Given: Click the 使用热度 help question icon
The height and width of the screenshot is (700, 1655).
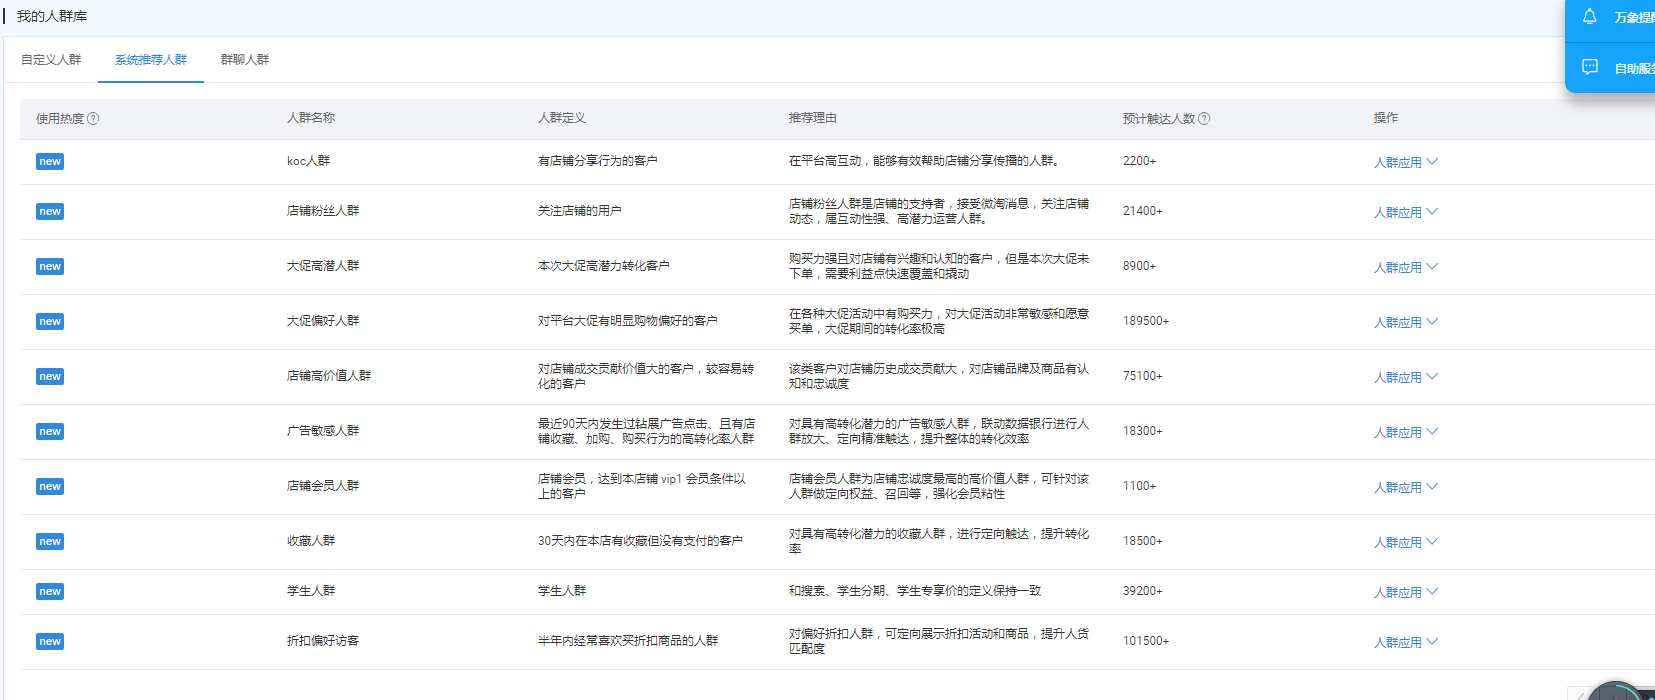Looking at the screenshot, I should pos(93,118).
